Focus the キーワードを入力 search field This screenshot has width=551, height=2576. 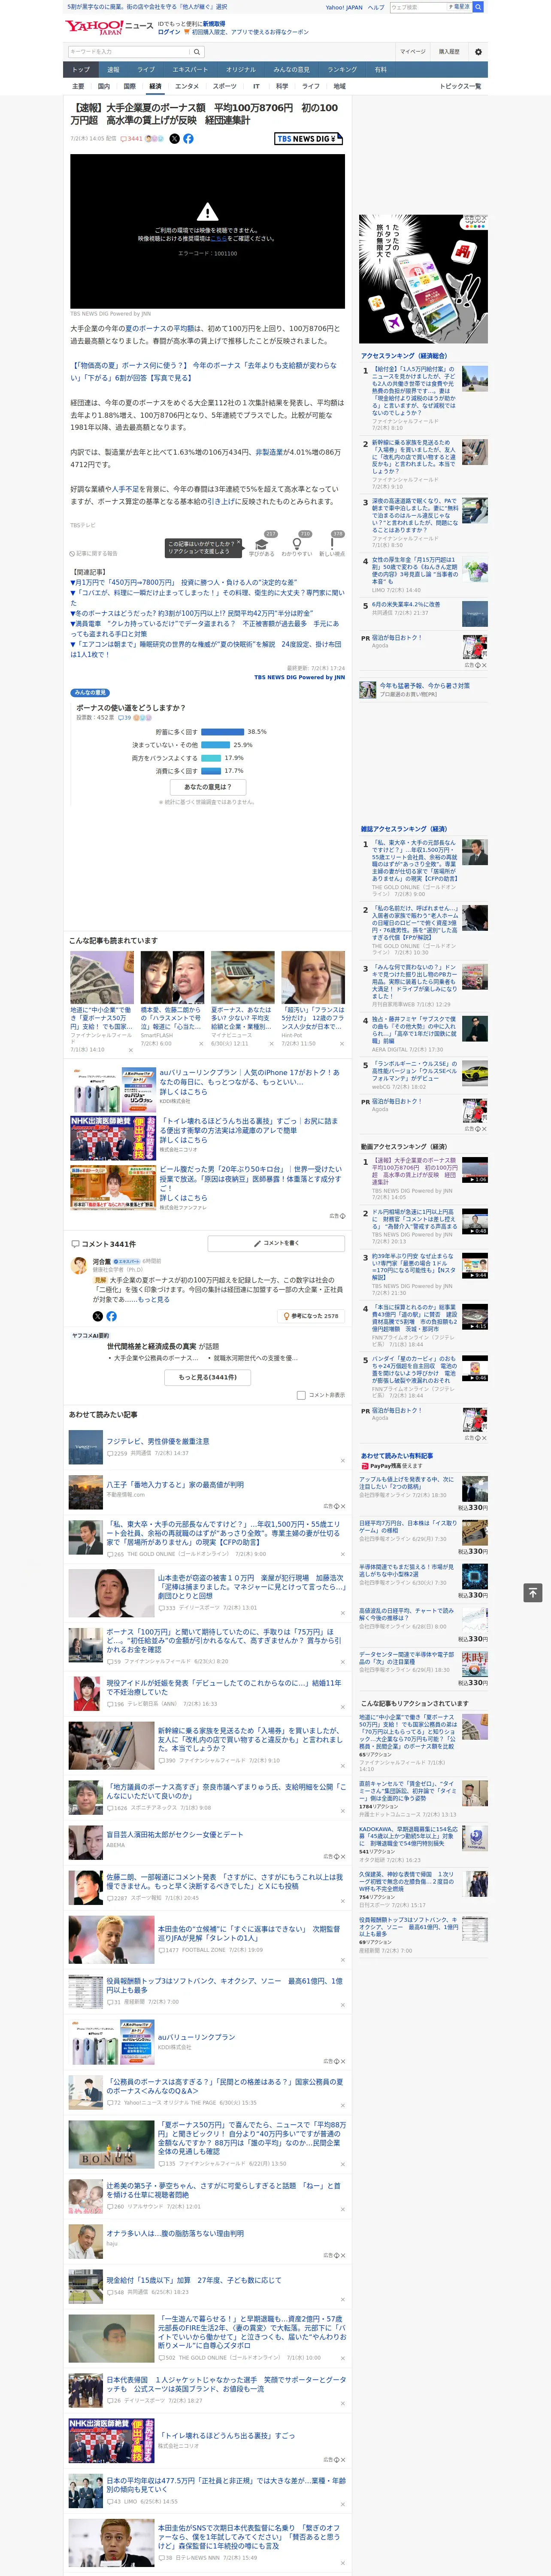coord(129,52)
